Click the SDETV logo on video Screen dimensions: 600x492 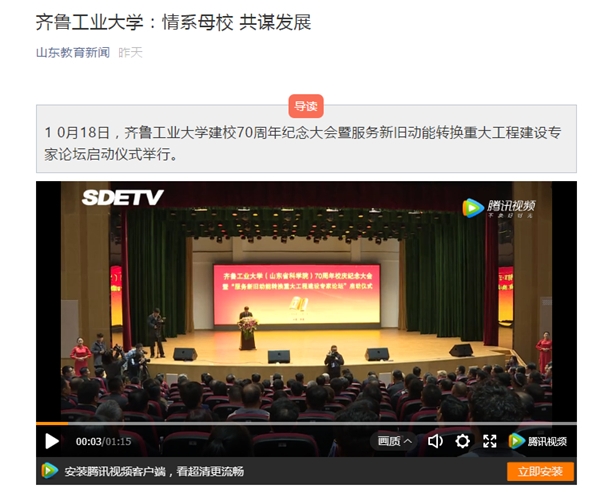122,197
